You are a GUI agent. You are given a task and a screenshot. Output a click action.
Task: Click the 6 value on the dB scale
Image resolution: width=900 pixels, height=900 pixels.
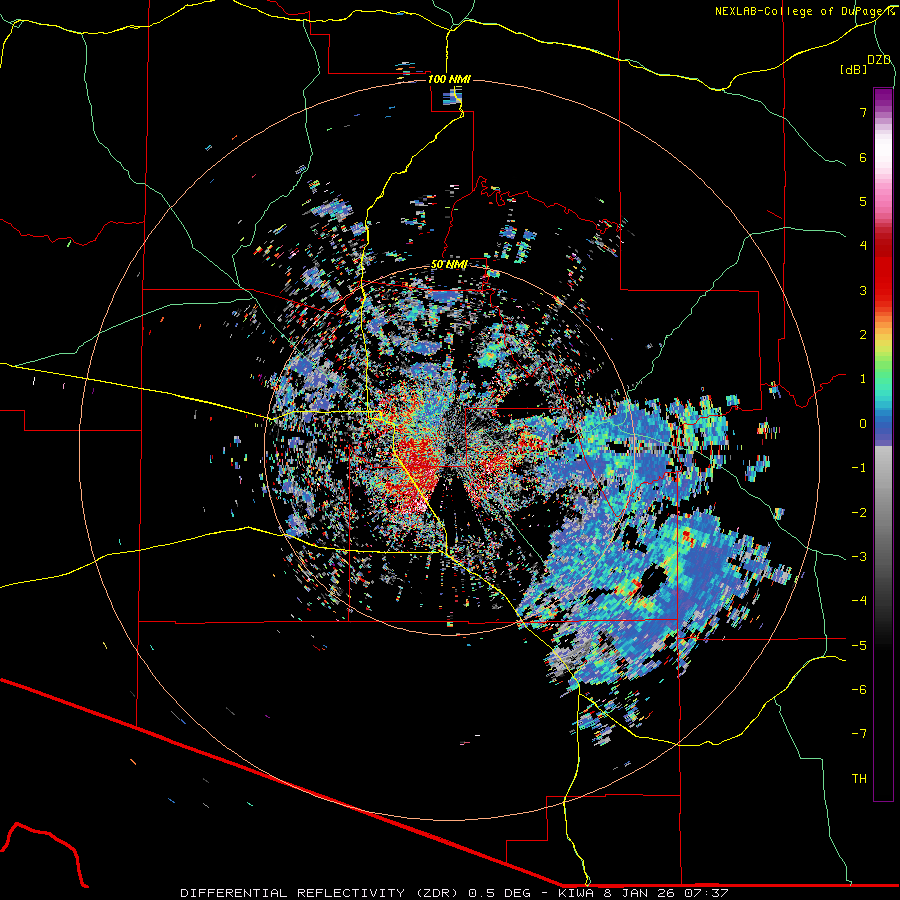click(863, 157)
